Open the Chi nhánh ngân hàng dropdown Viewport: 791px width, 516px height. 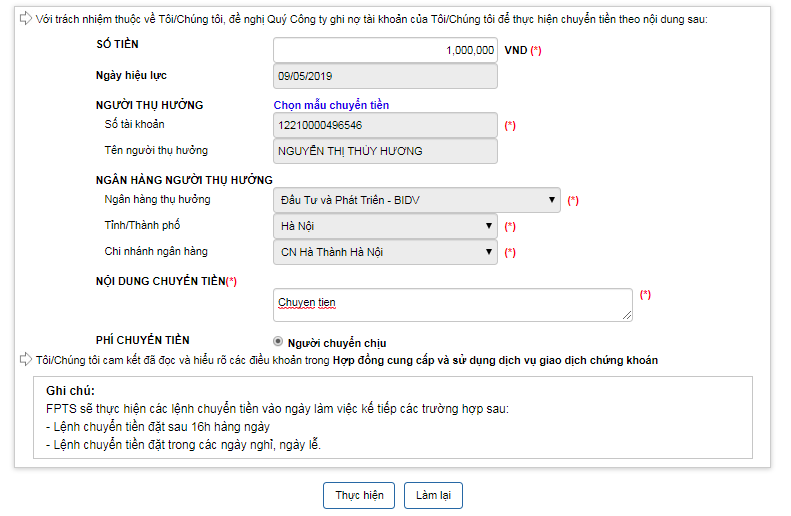point(385,252)
